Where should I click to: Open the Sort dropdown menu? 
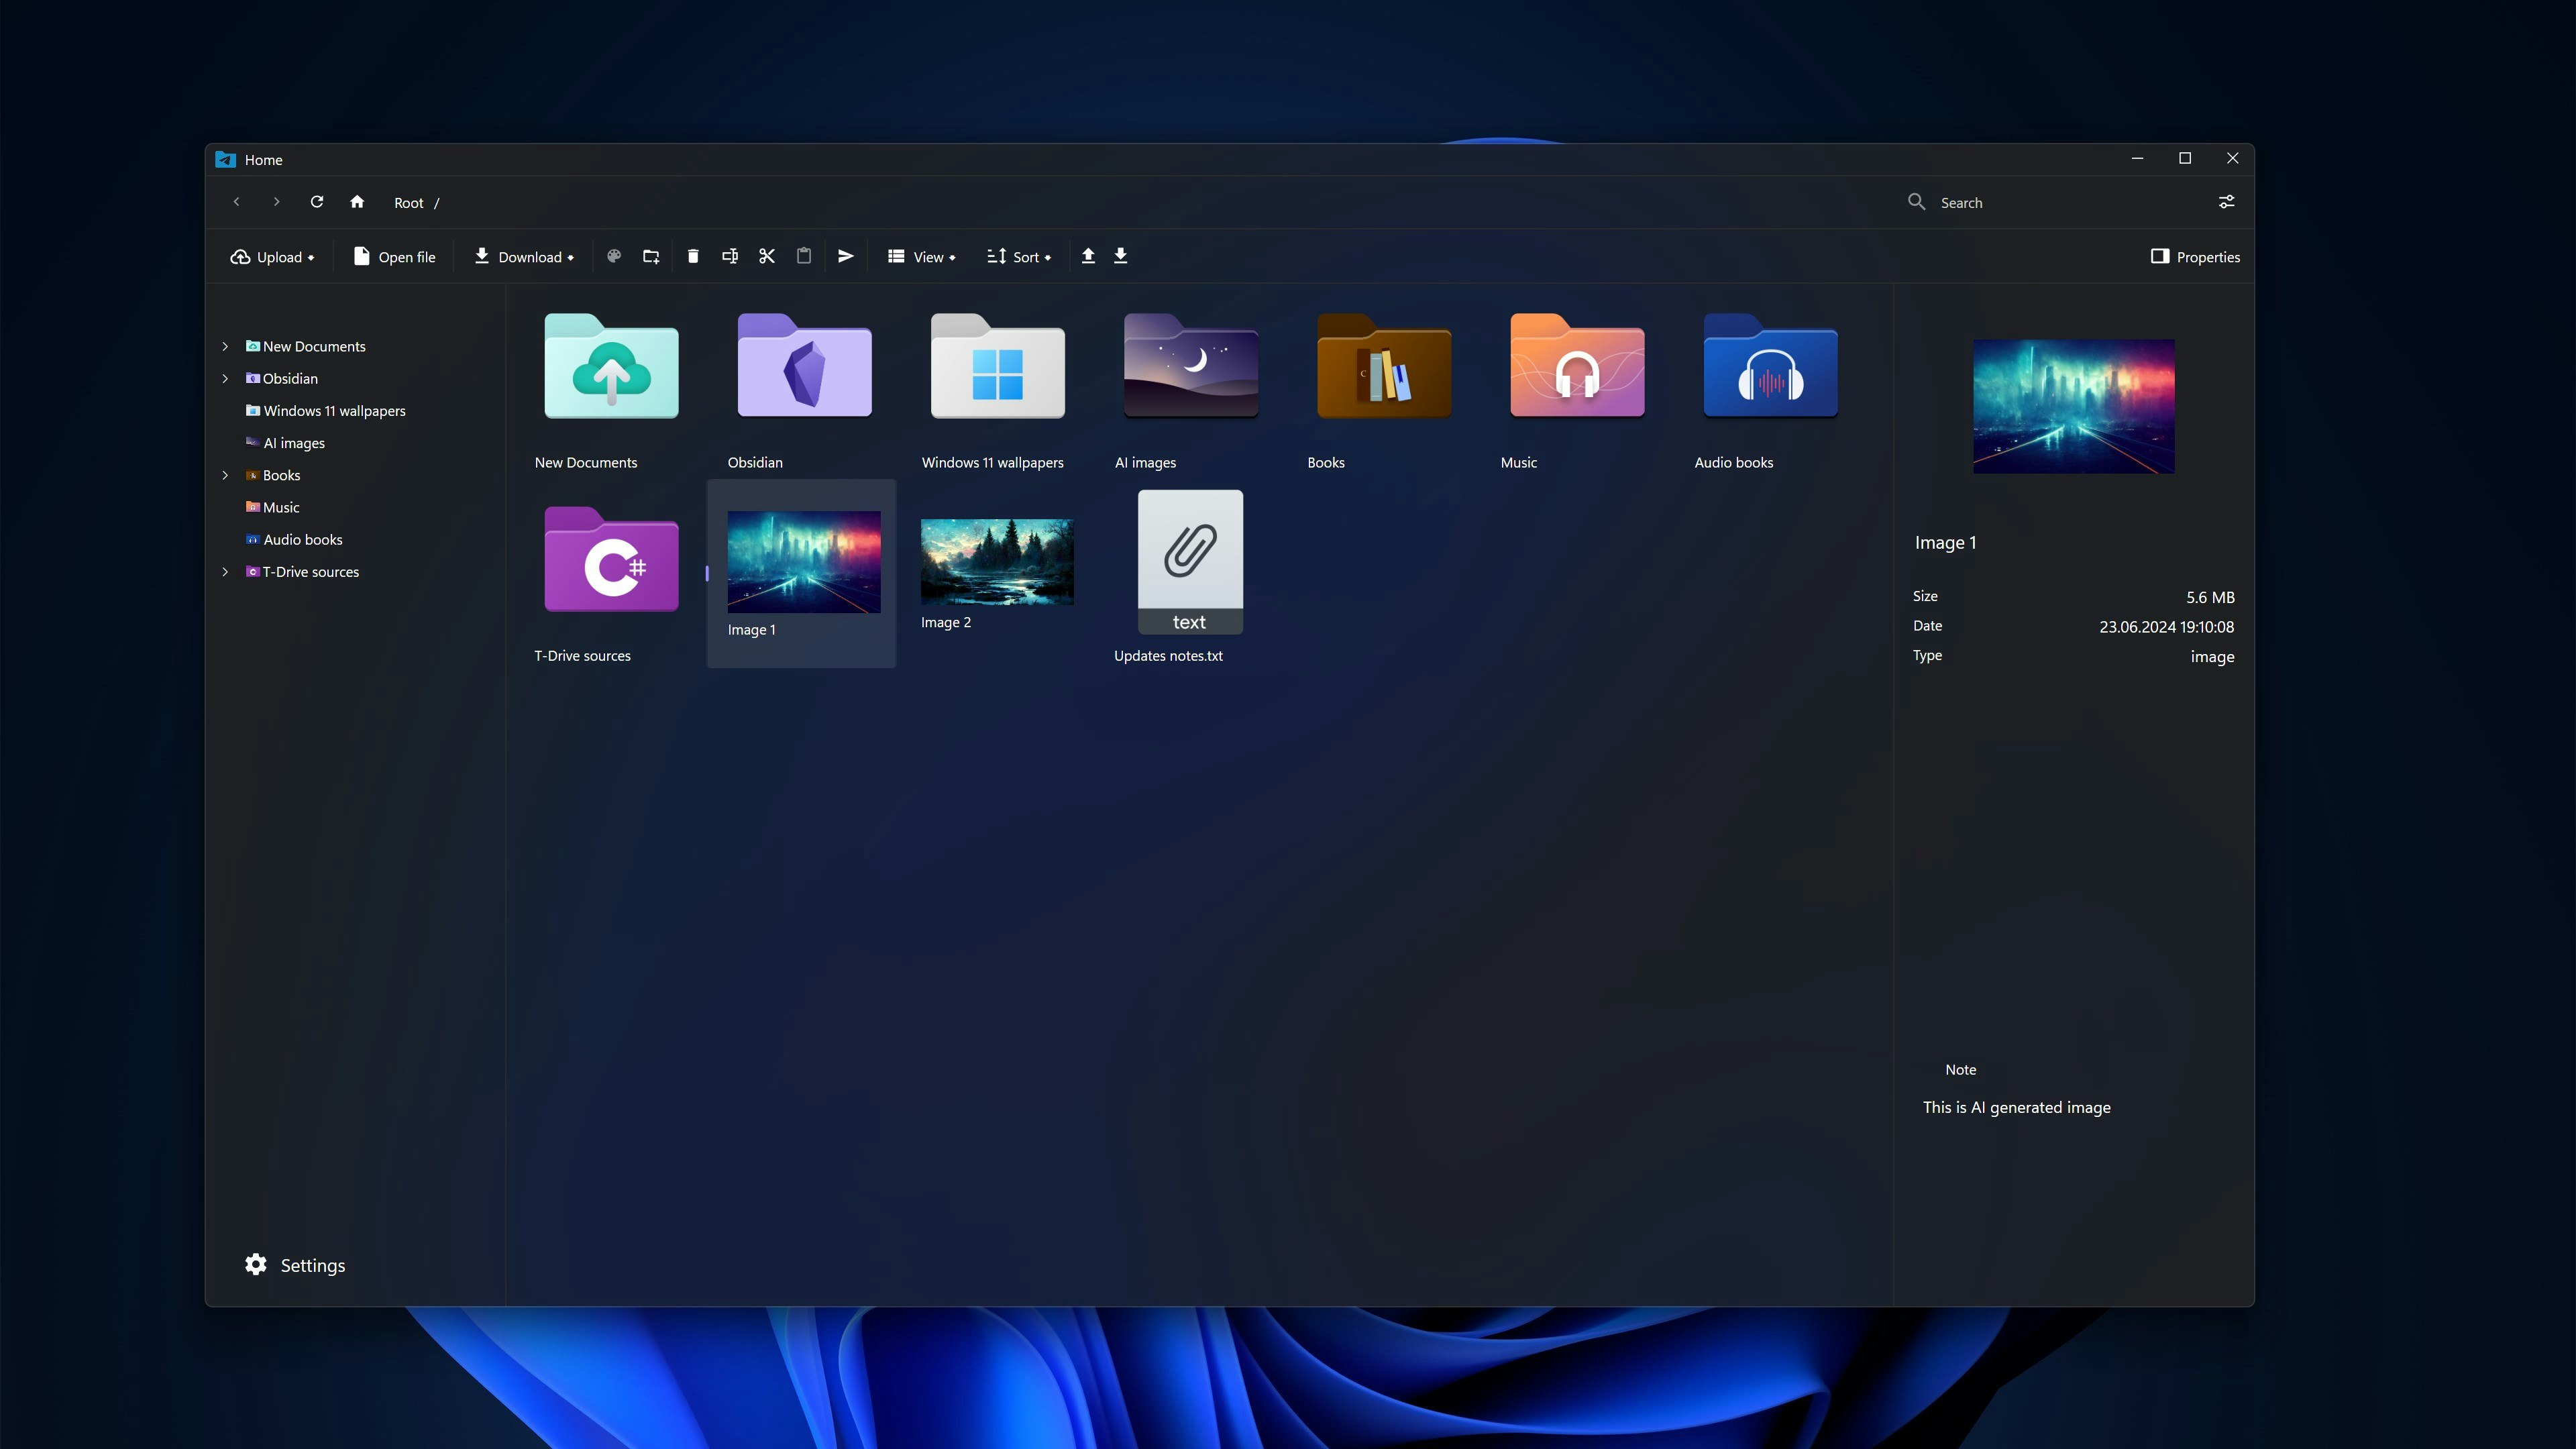click(x=1019, y=257)
